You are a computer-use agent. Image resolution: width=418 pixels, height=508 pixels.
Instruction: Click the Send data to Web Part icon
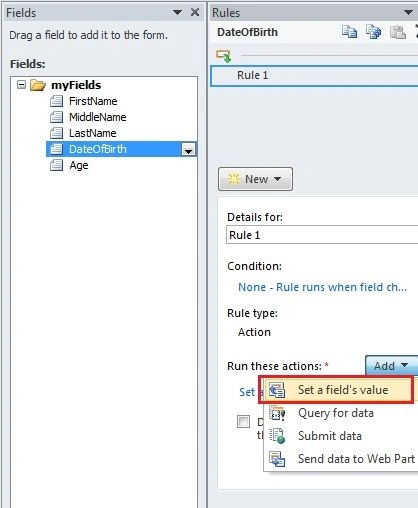click(277, 459)
